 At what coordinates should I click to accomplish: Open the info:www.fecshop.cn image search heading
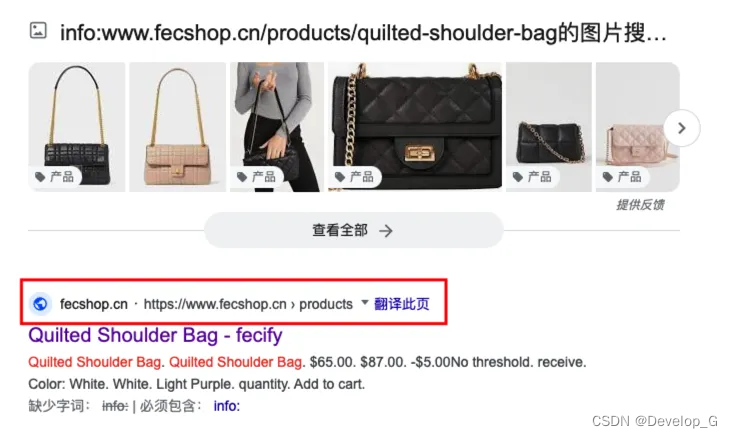click(363, 33)
